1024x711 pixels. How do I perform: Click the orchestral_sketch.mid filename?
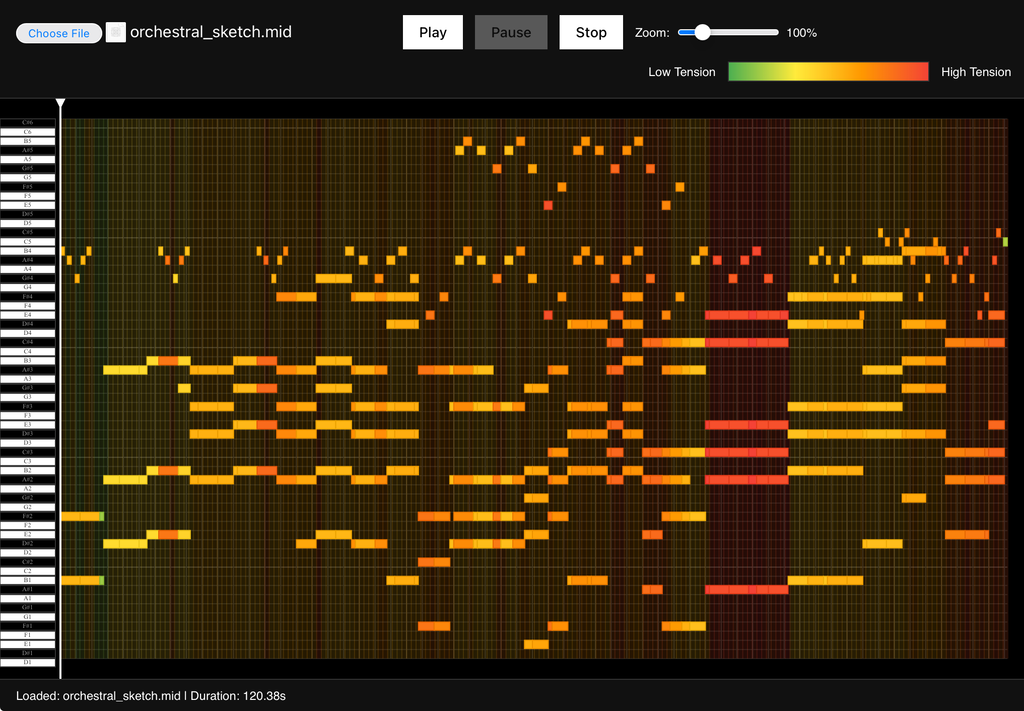pos(210,32)
